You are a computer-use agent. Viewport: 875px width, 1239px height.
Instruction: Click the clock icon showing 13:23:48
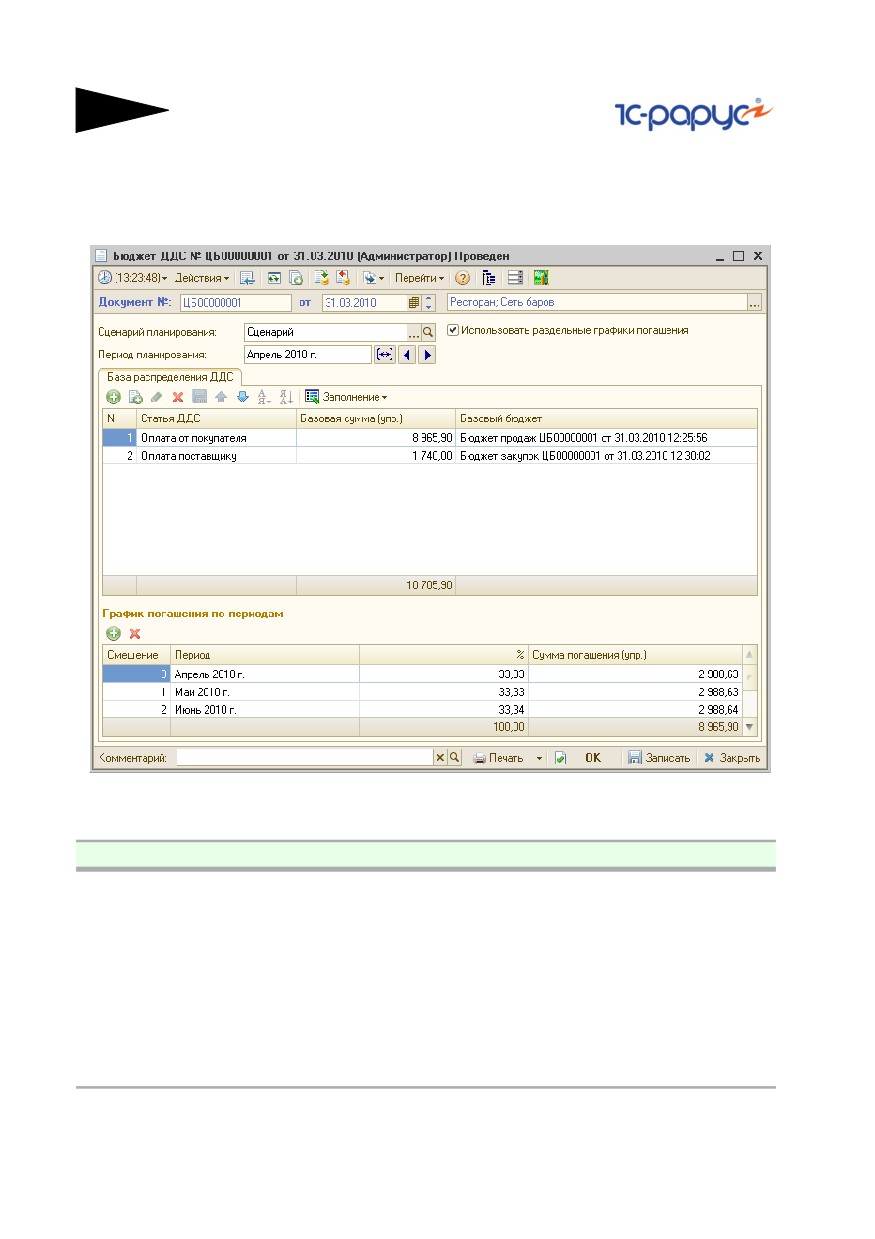[104, 278]
